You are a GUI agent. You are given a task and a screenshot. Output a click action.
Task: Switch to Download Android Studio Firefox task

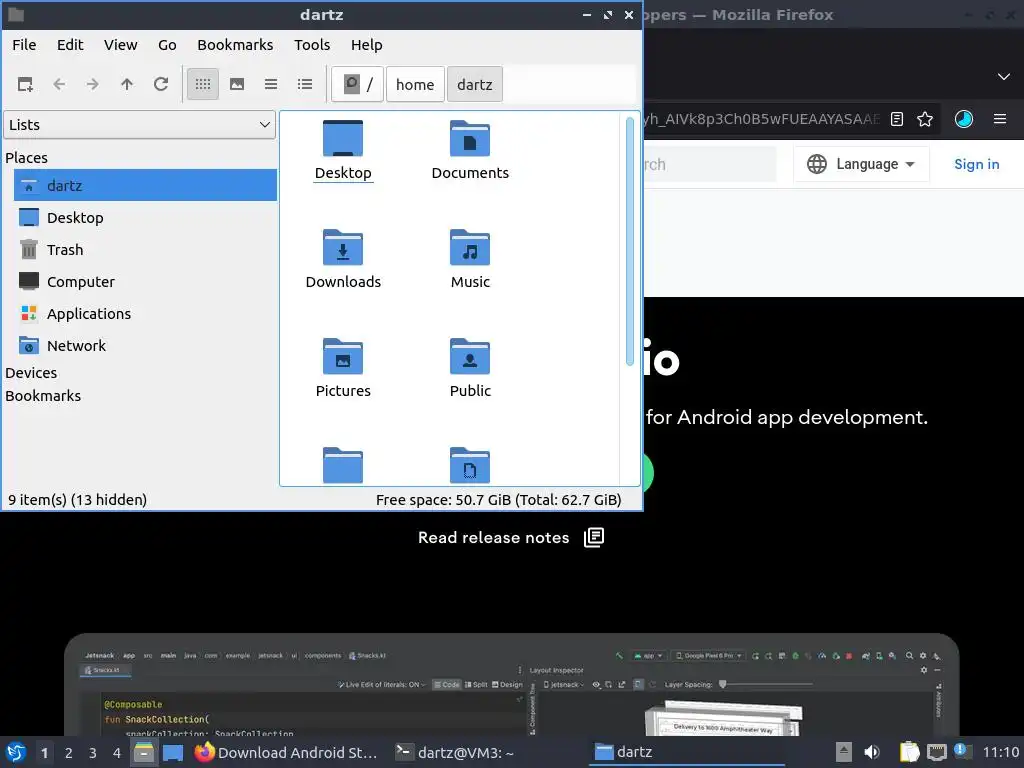click(x=287, y=752)
